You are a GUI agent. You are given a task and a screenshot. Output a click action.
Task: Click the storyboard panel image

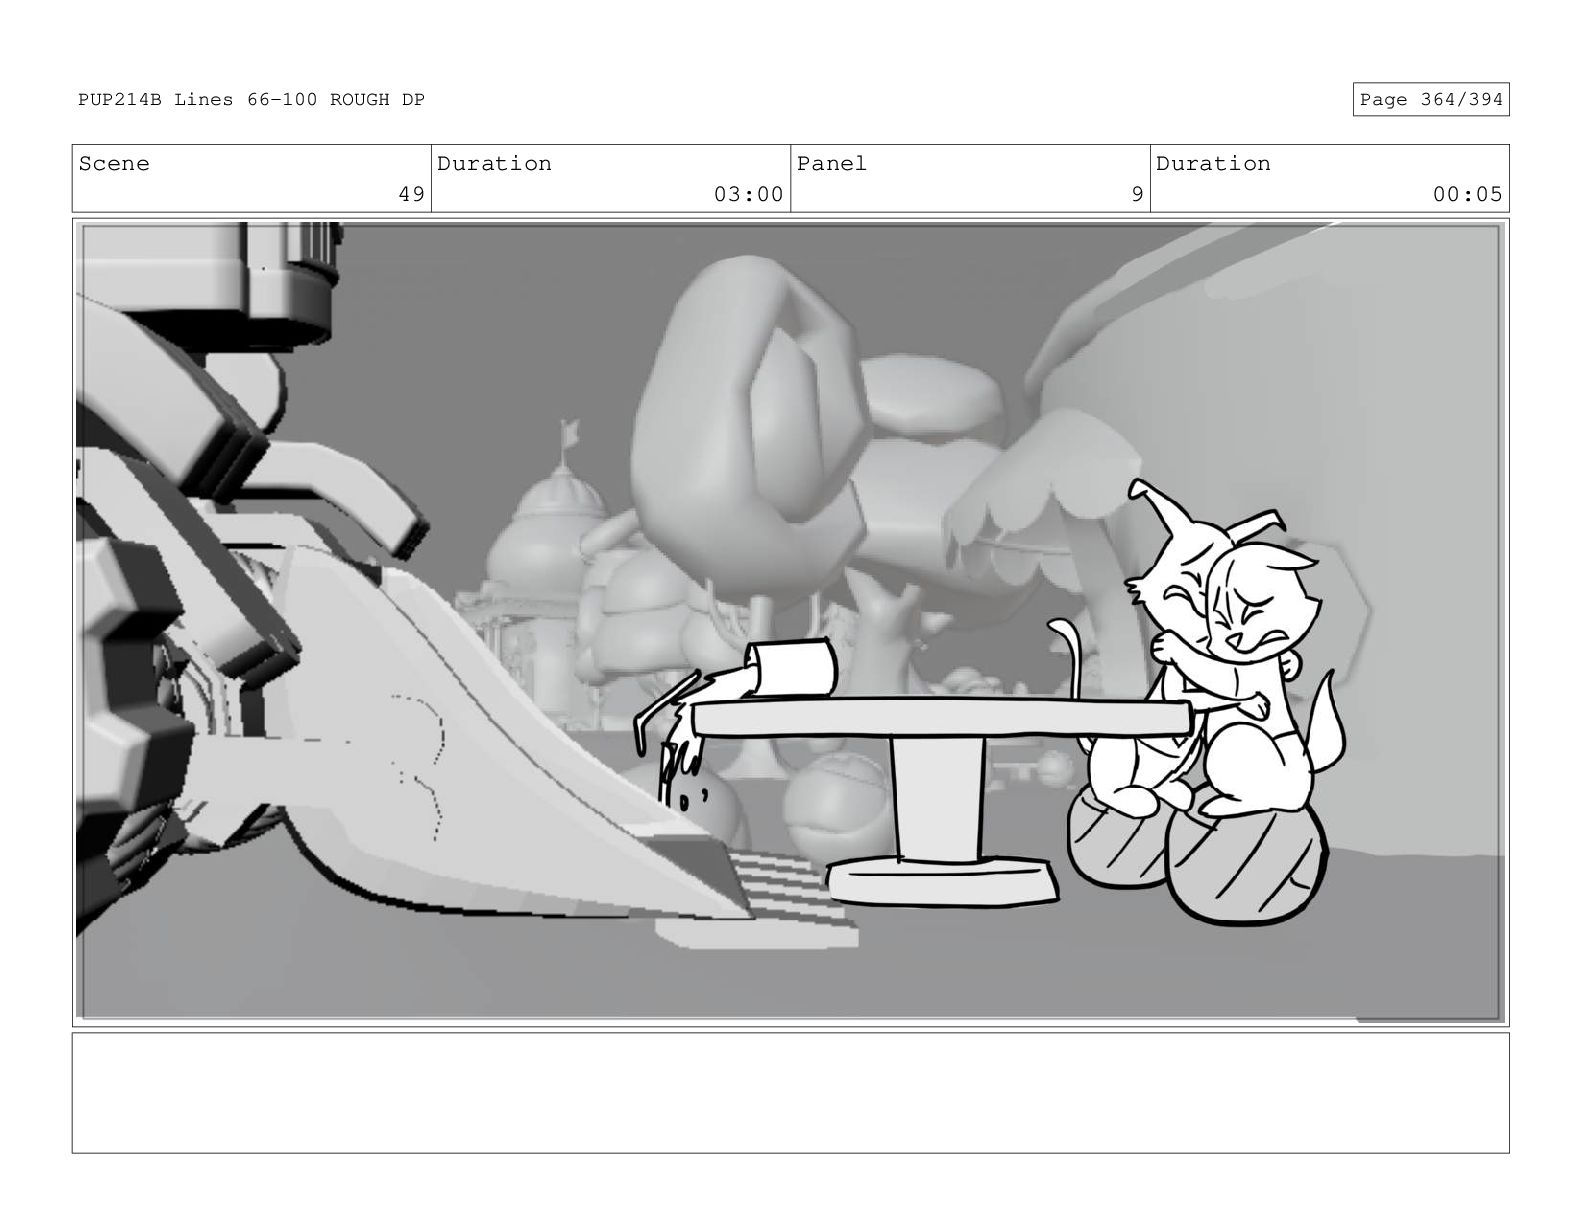[790, 622]
